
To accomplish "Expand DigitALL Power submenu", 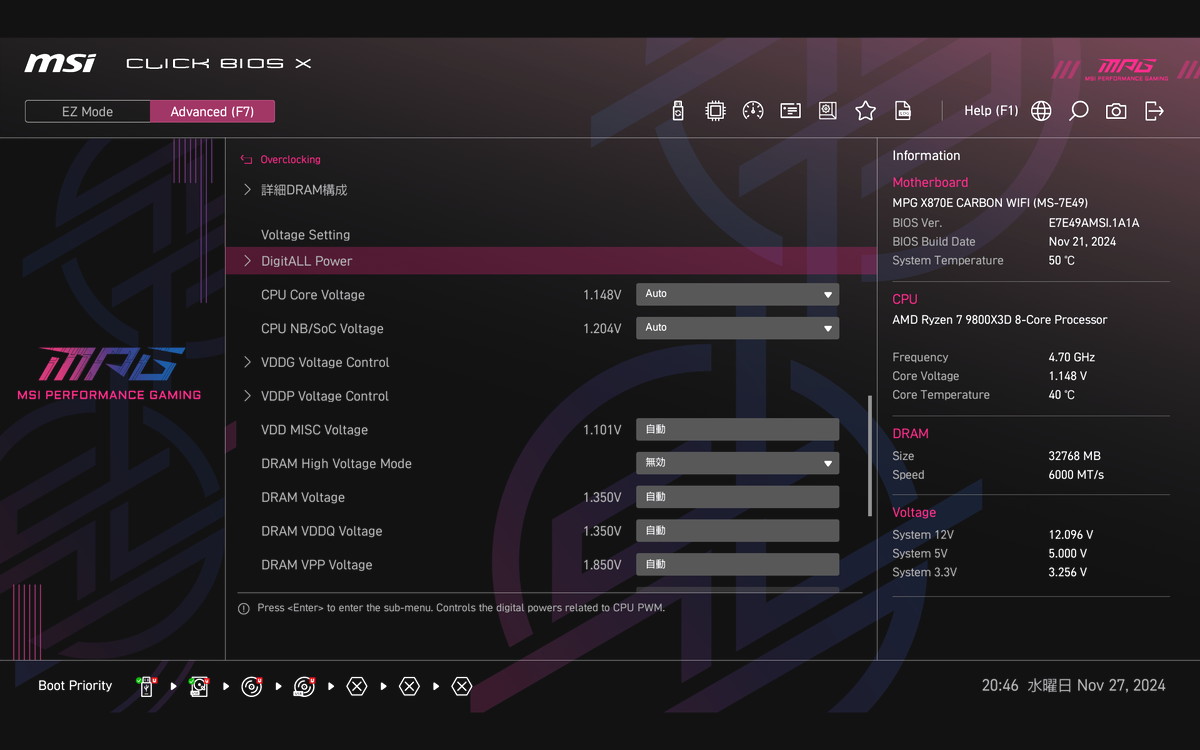I will click(551, 261).
